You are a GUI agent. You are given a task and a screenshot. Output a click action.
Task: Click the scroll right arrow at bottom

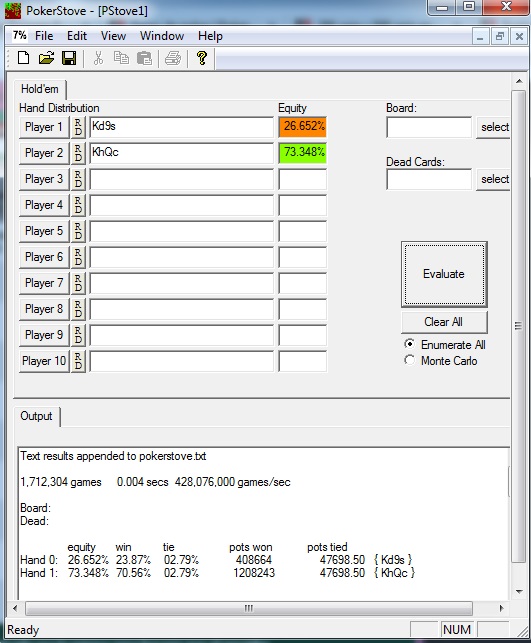(501, 608)
